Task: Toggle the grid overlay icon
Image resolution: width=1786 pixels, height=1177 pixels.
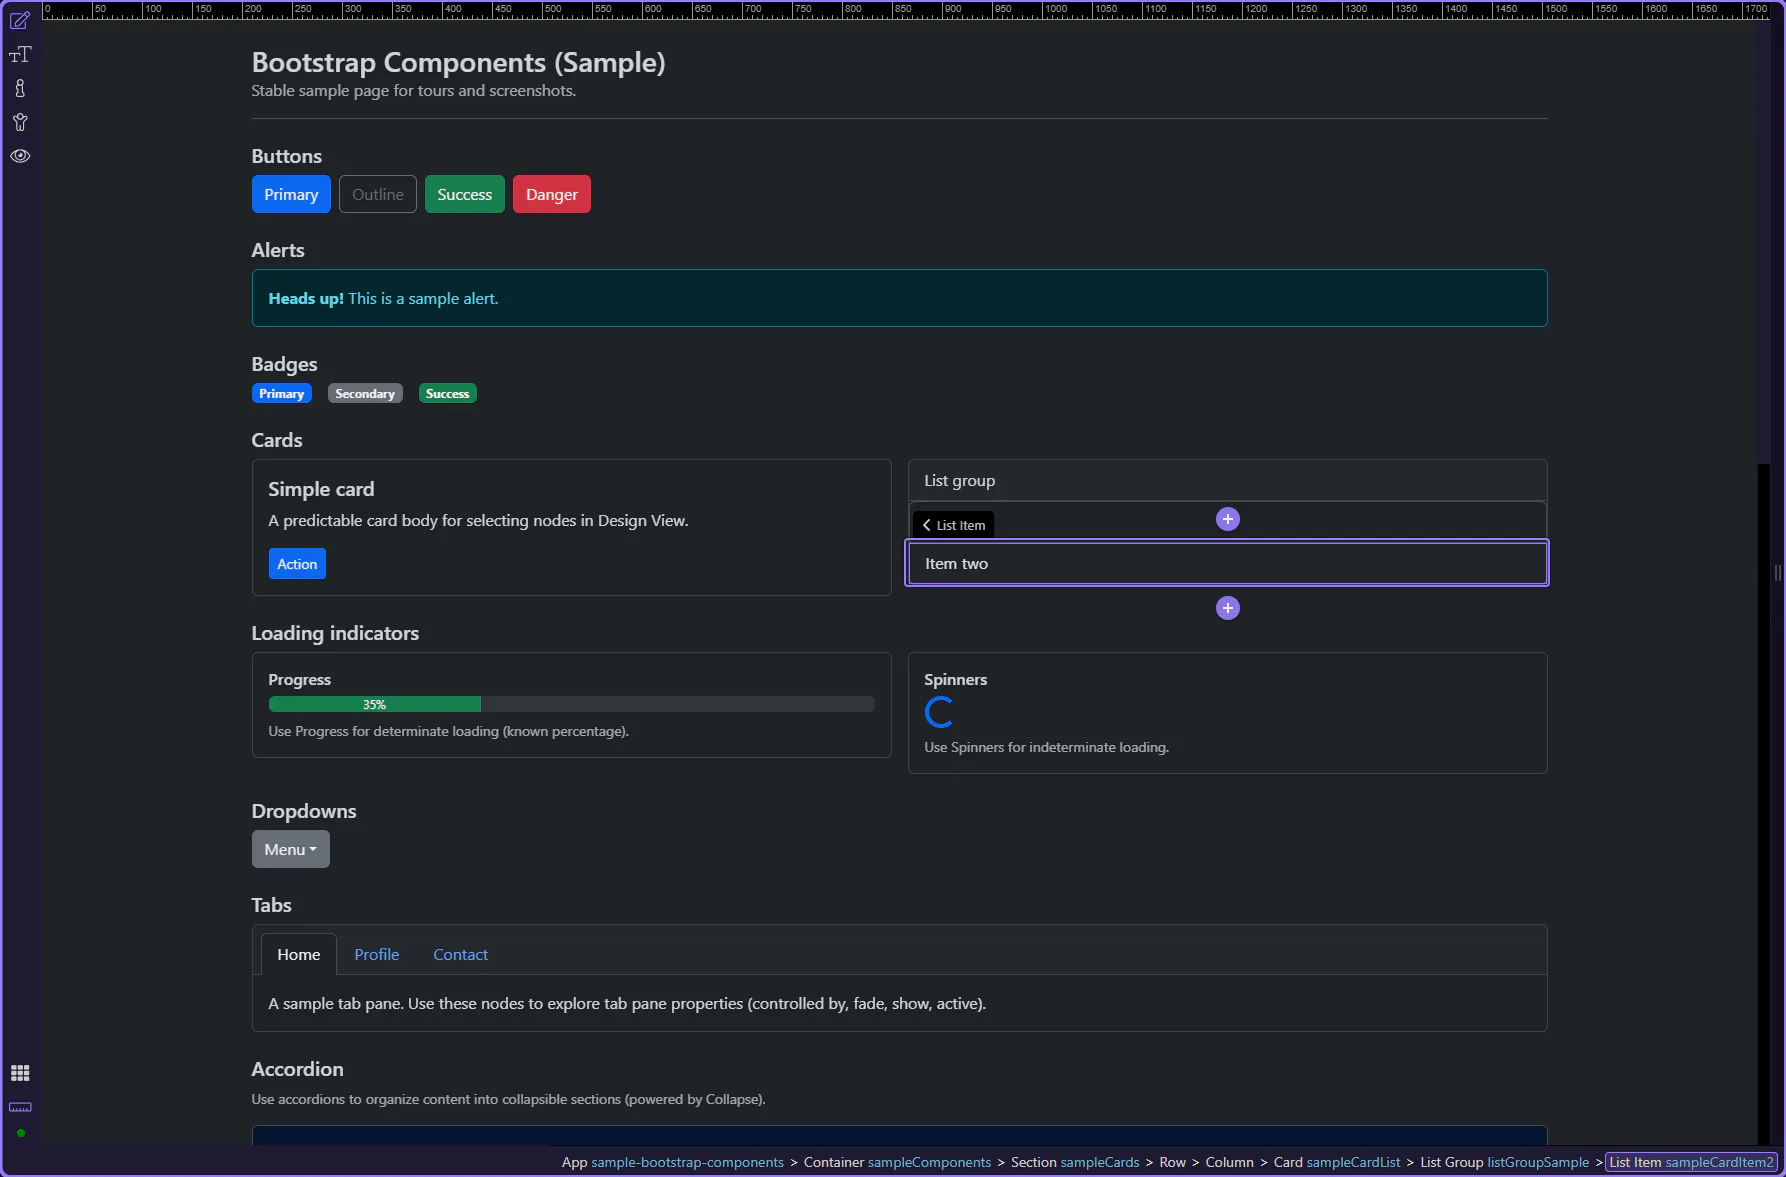Action: tap(20, 1073)
